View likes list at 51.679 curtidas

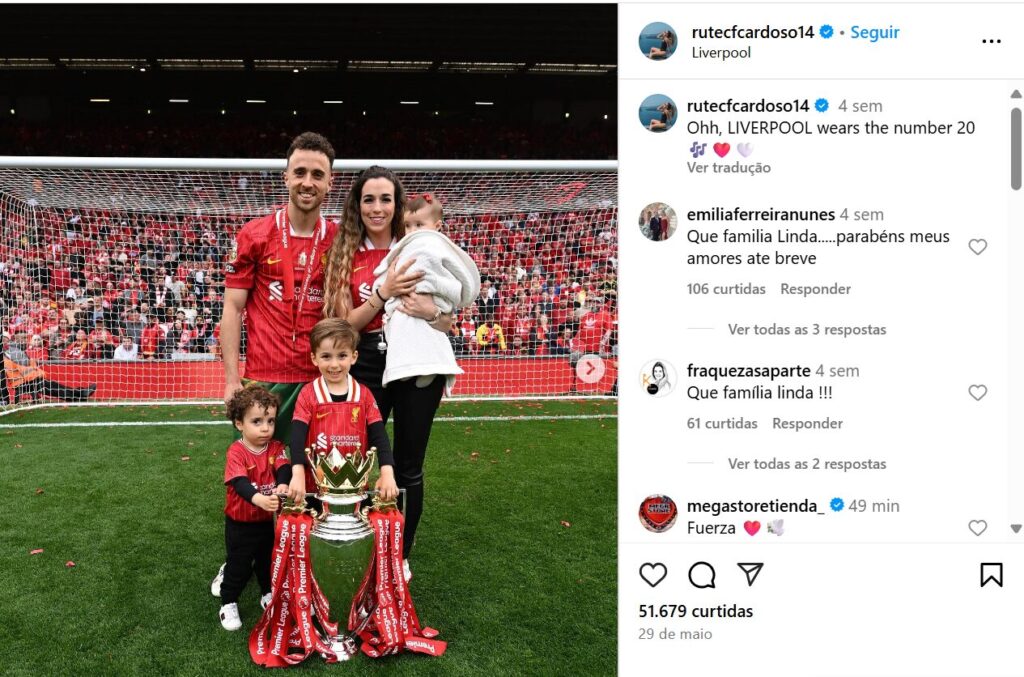(696, 611)
